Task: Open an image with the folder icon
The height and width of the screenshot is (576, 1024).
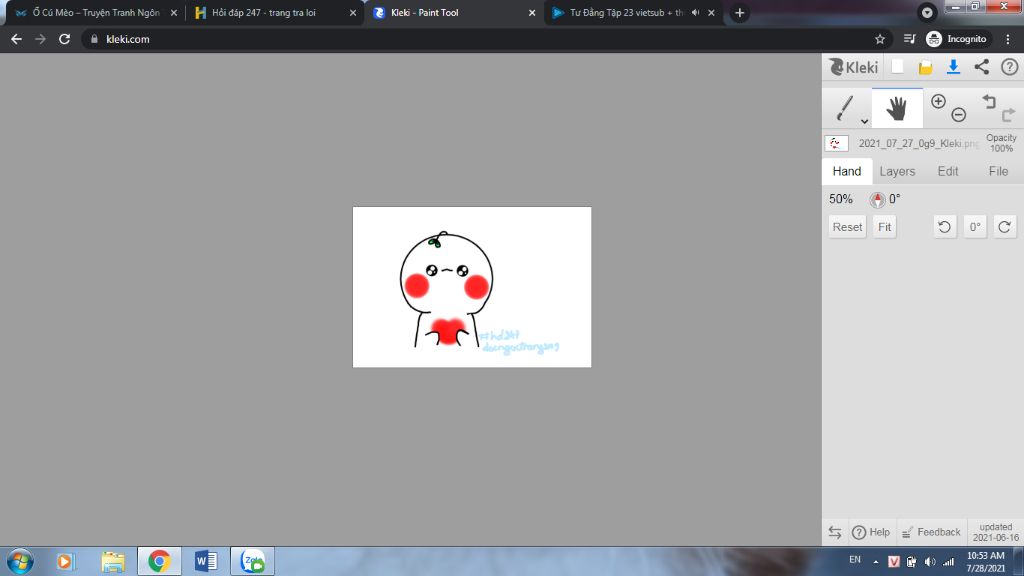Action: 925,67
